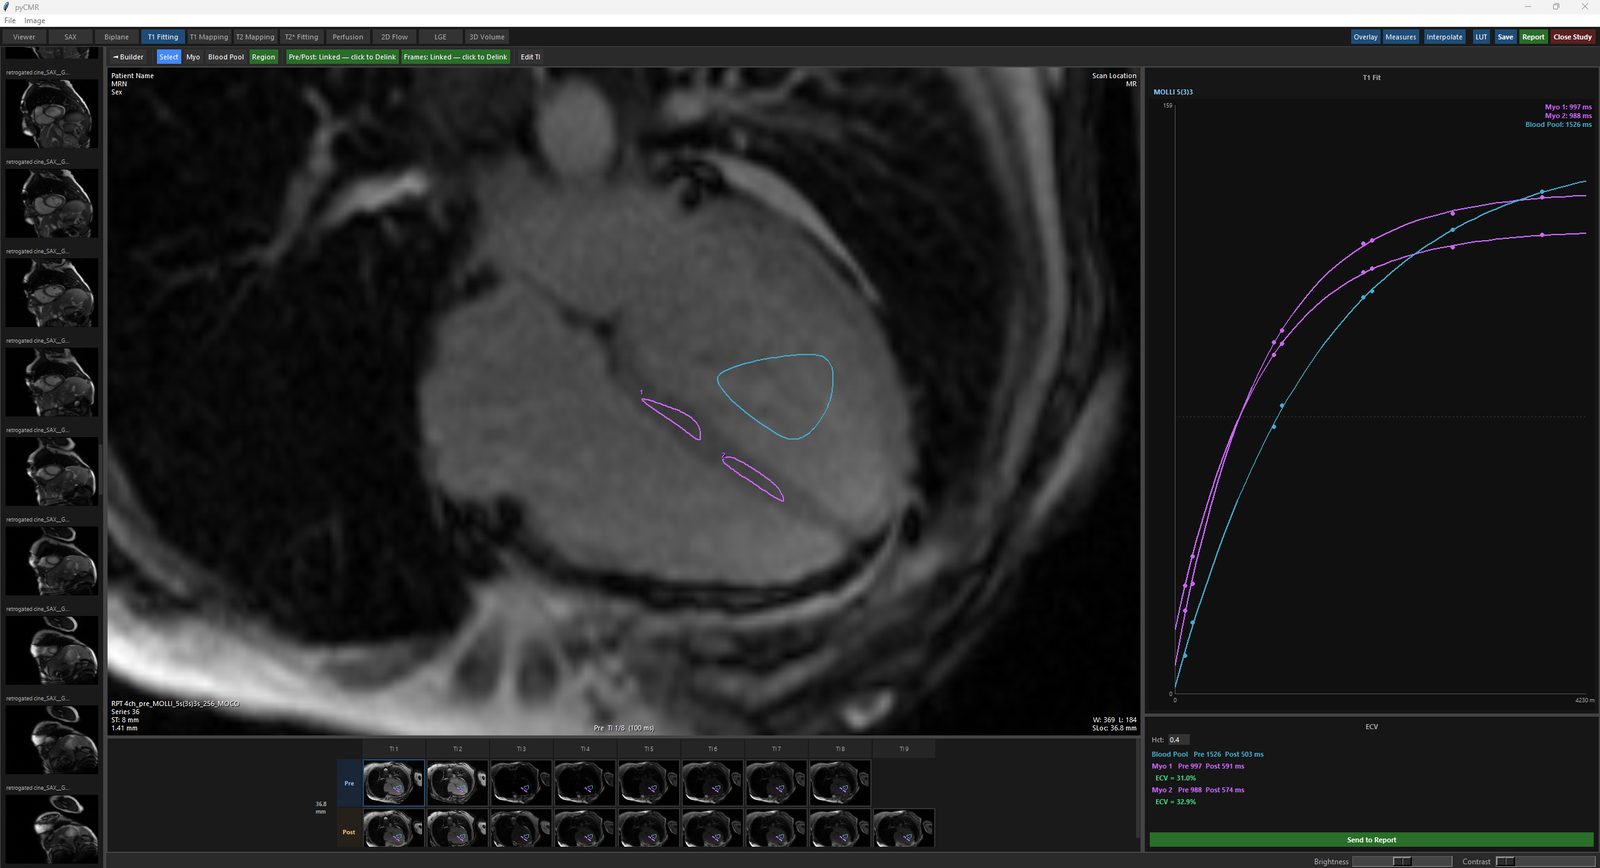Save the current study

pyautogui.click(x=1505, y=37)
